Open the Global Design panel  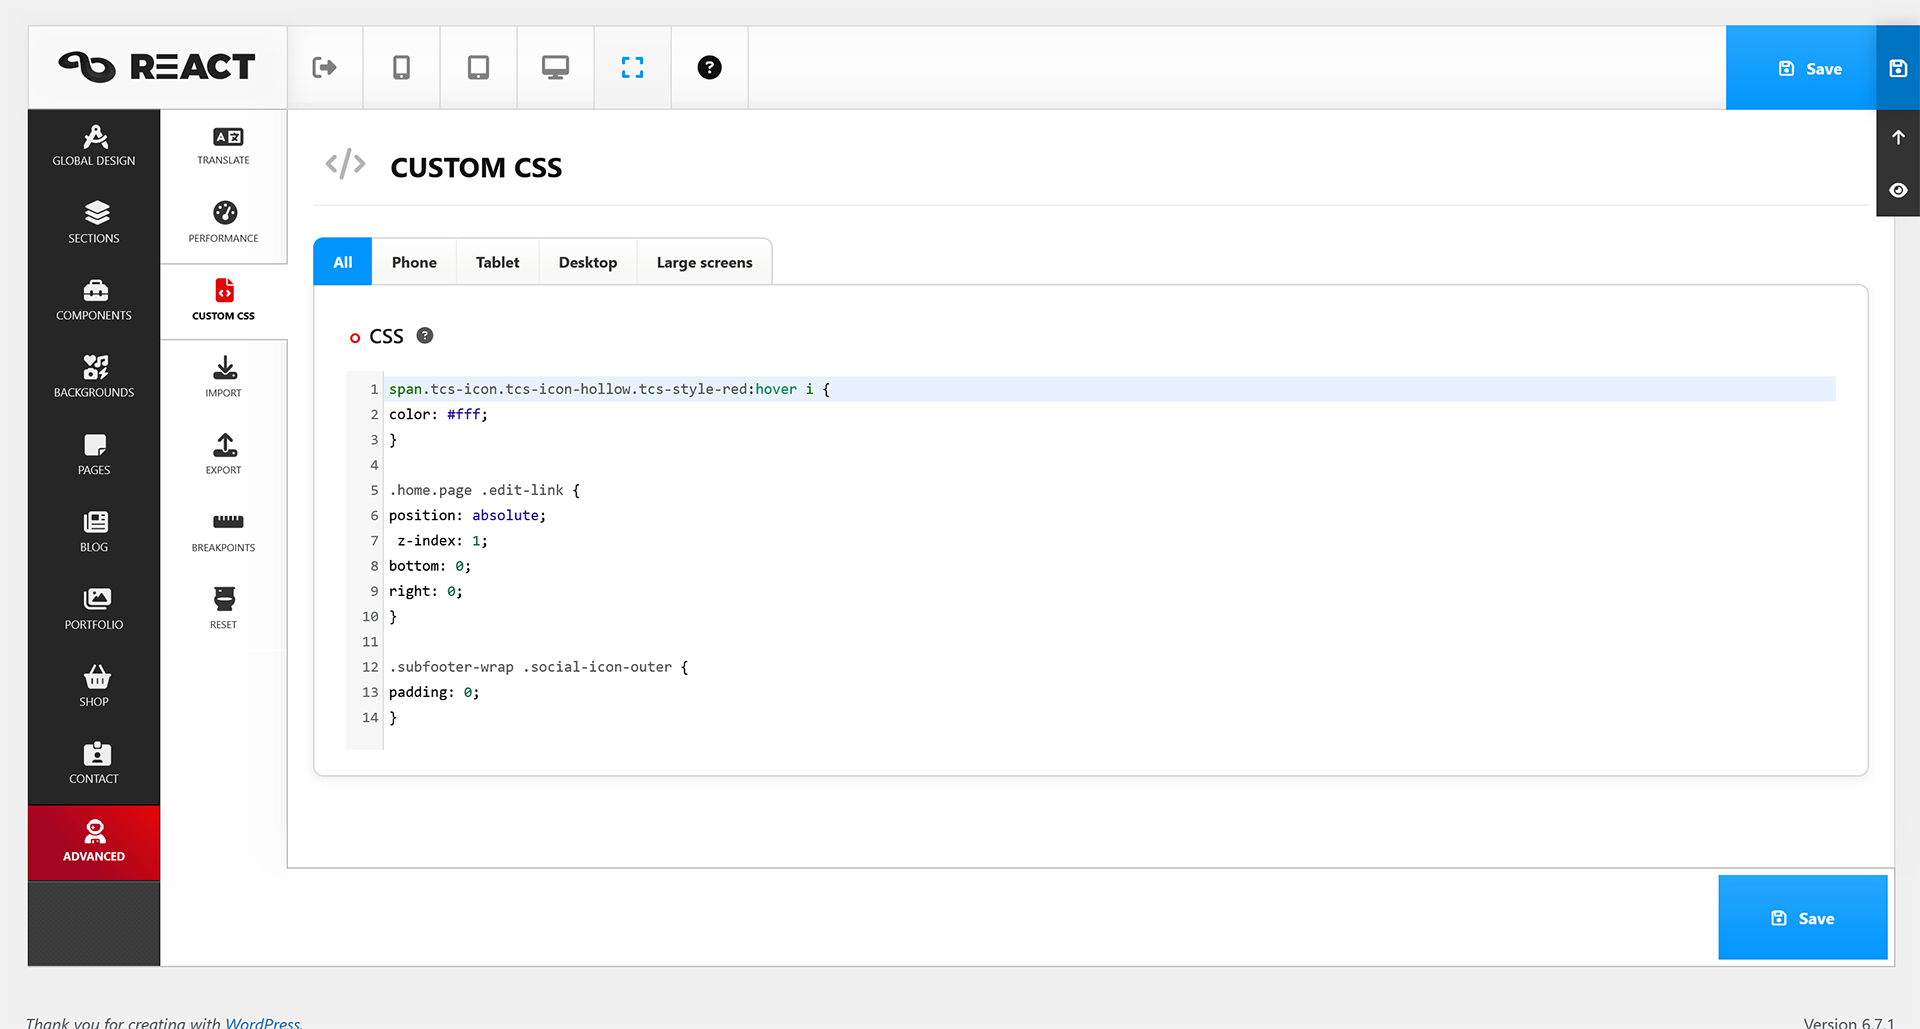coord(94,145)
